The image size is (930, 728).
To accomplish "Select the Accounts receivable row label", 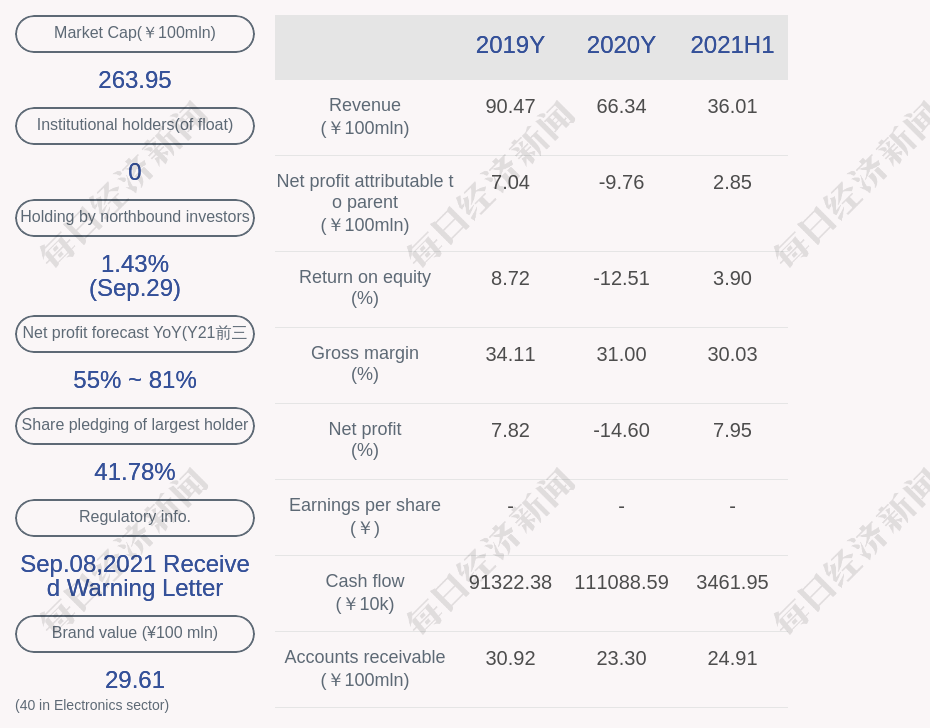I will pyautogui.click(x=365, y=668).
